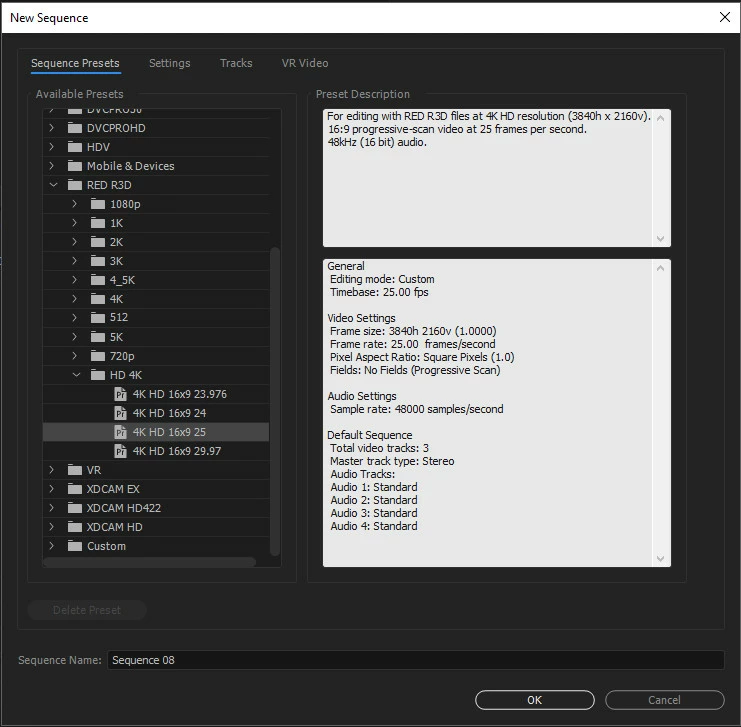Click the VR folder icon
Viewport: 741px width, 727px height.
pyautogui.click(x=75, y=470)
